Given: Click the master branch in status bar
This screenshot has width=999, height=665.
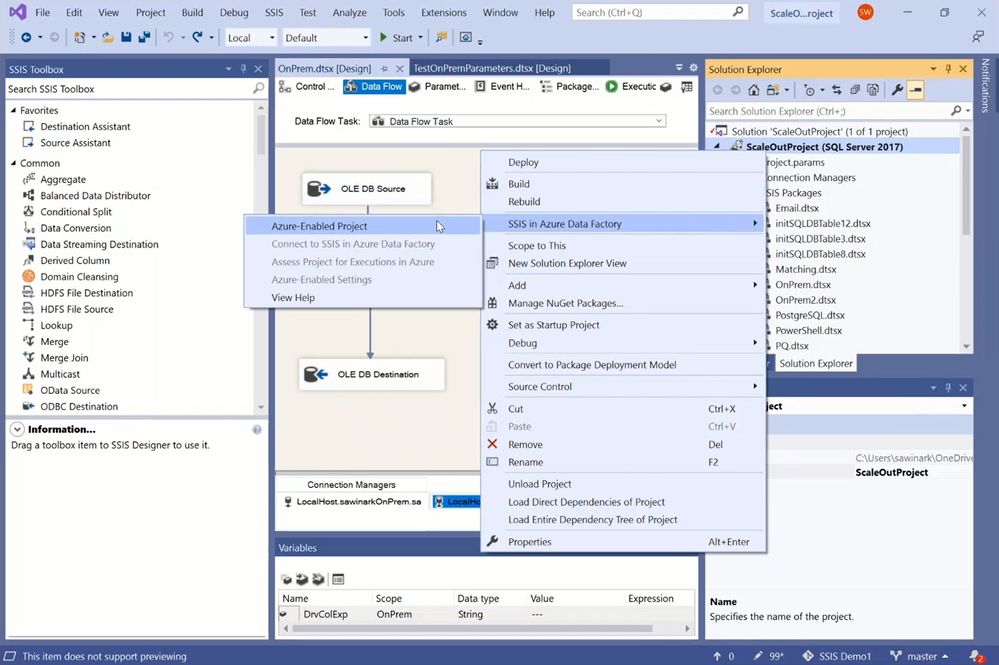Looking at the screenshot, I should 919,656.
